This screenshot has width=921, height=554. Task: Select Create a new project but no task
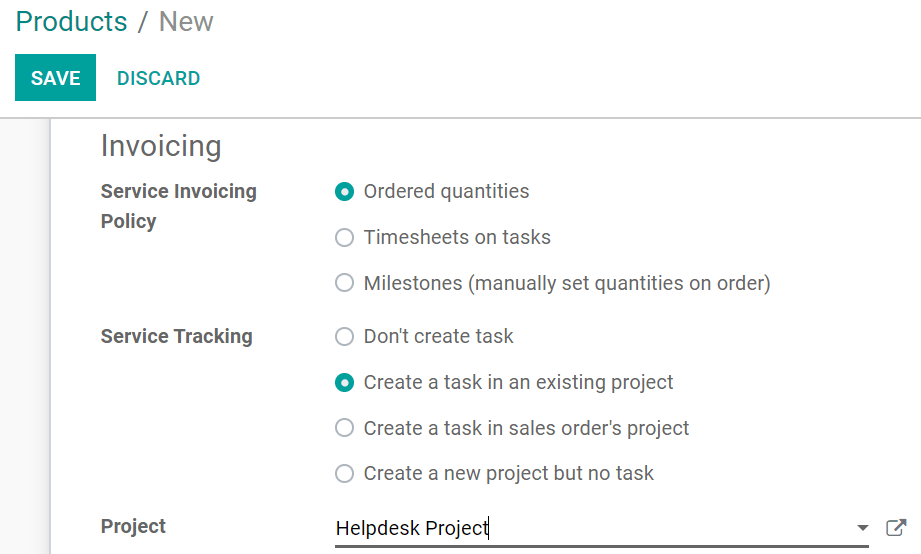coord(345,473)
